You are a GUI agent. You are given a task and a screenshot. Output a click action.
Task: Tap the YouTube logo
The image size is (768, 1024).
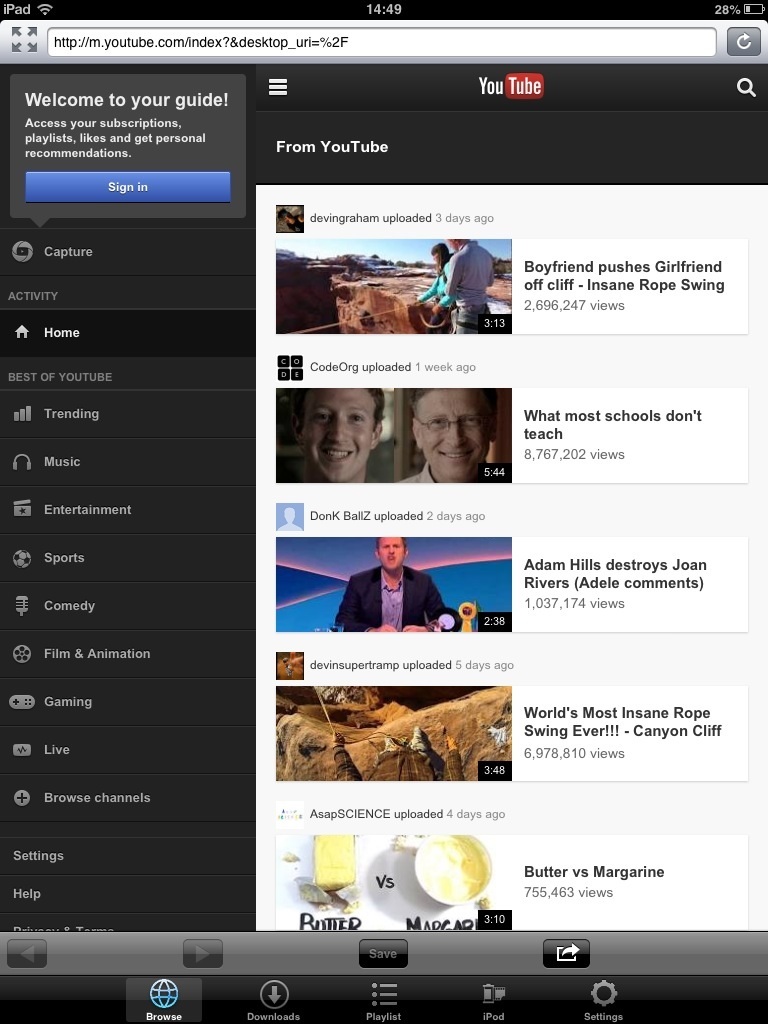(x=511, y=86)
